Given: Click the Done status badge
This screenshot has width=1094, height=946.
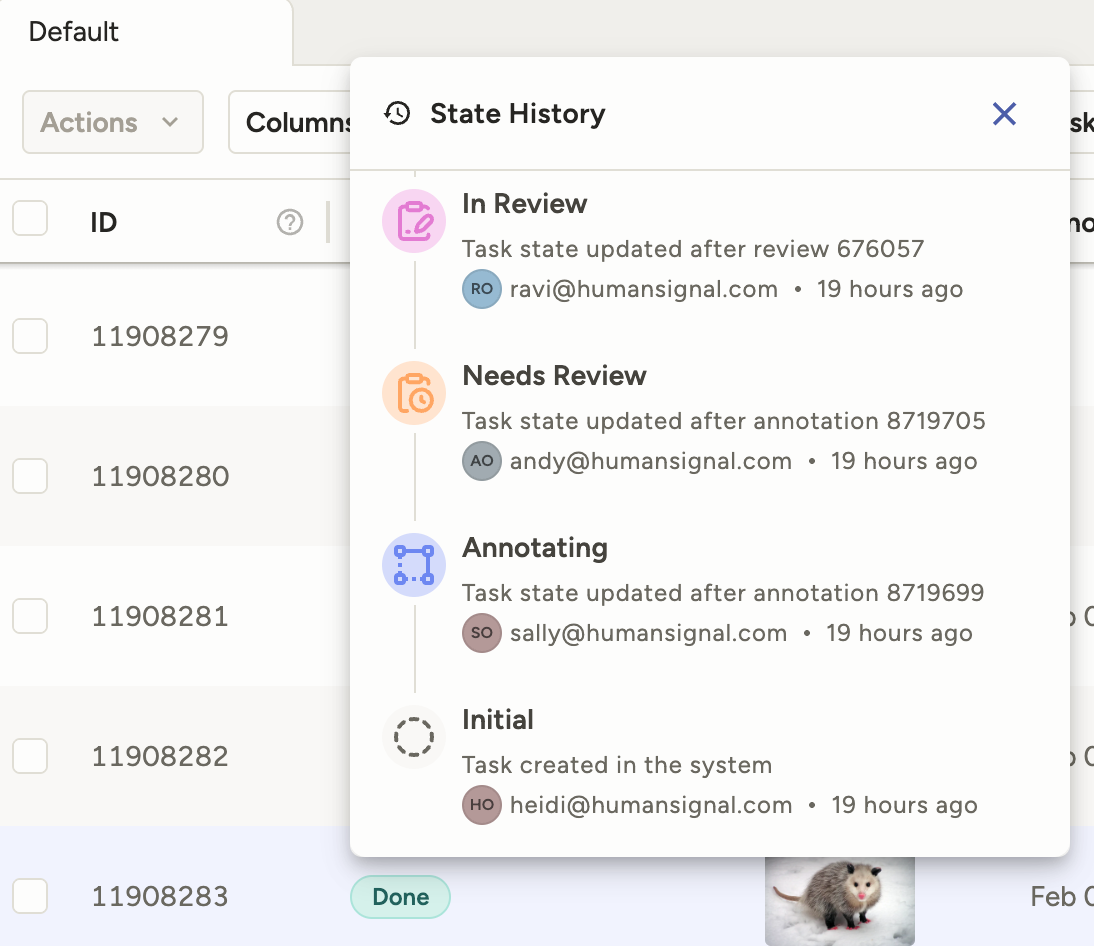Looking at the screenshot, I should (x=400, y=897).
